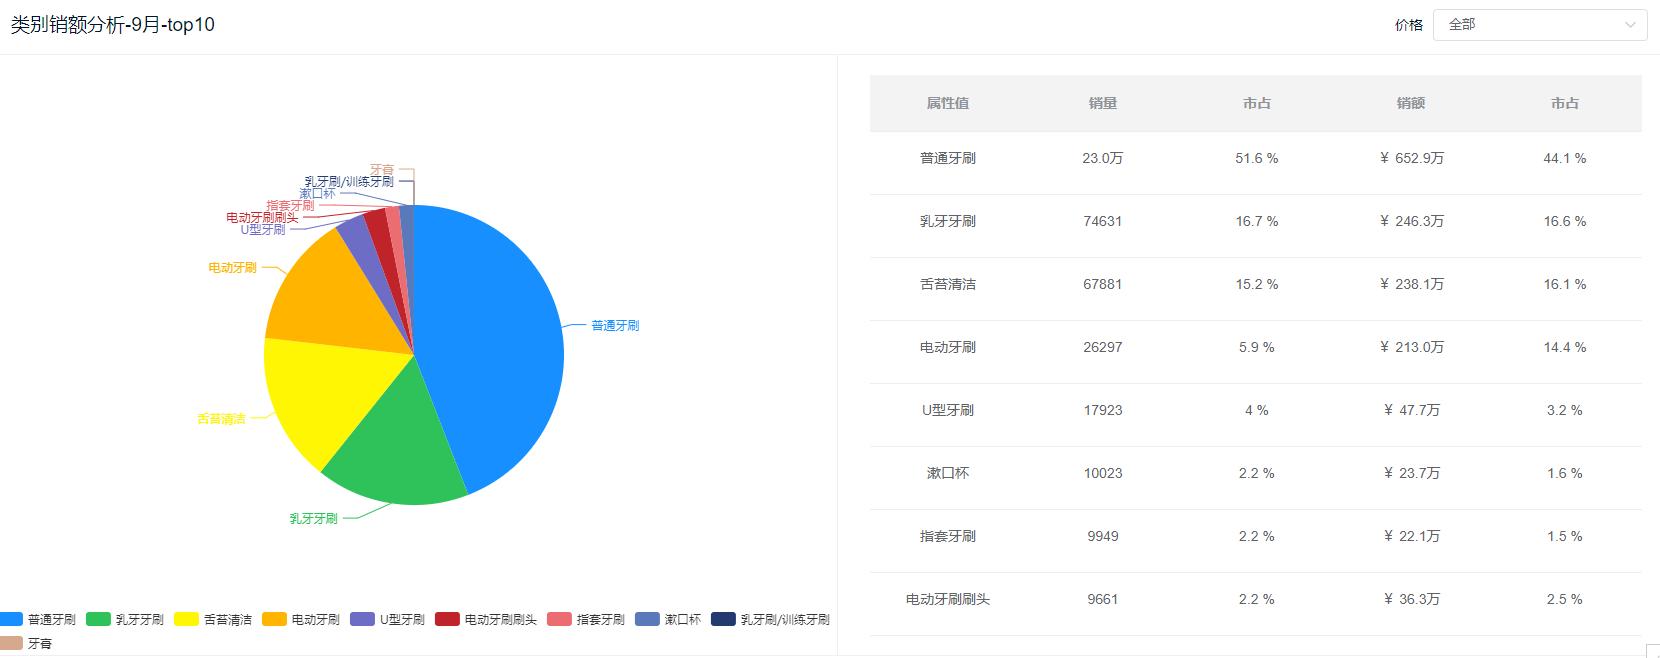Image resolution: width=1660 pixels, height=658 pixels.
Task: Click the 44.1 % market share cell
Action: click(1565, 158)
